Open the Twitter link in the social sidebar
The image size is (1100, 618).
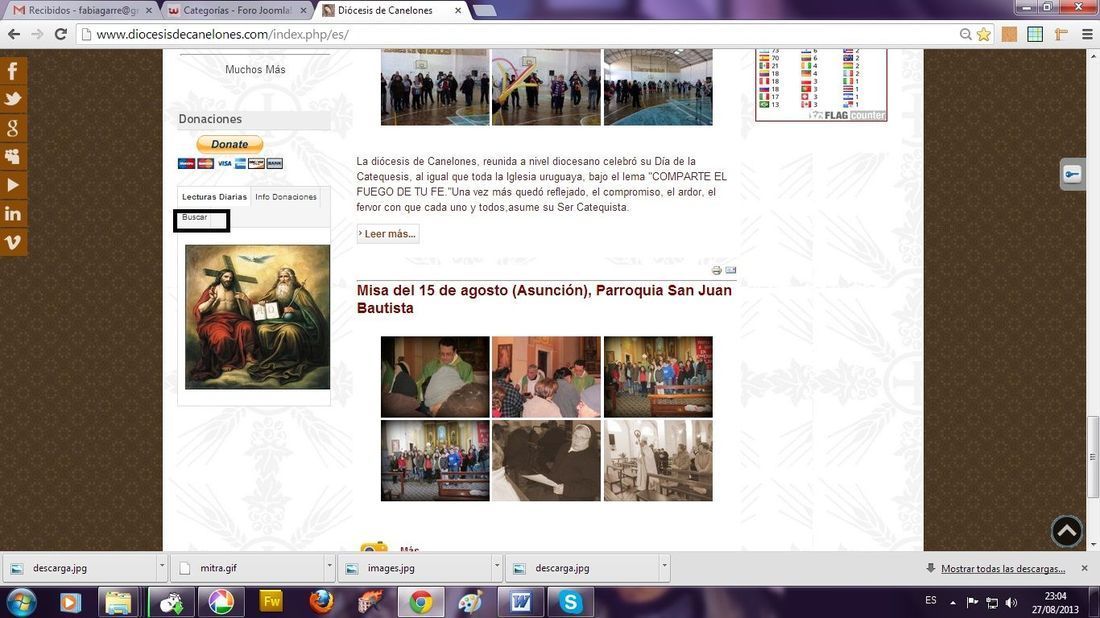pos(13,100)
